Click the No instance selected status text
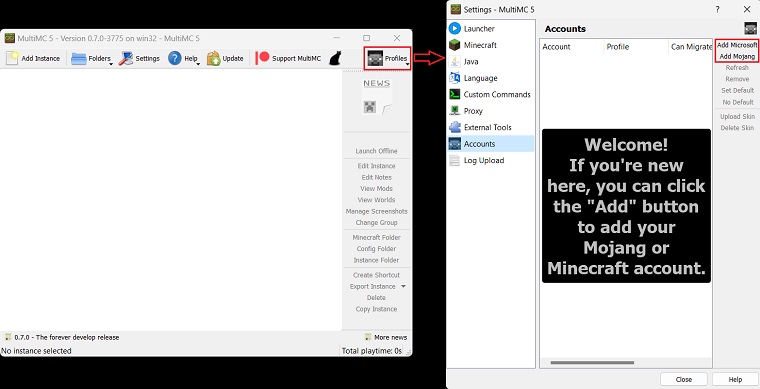 [x=36, y=351]
